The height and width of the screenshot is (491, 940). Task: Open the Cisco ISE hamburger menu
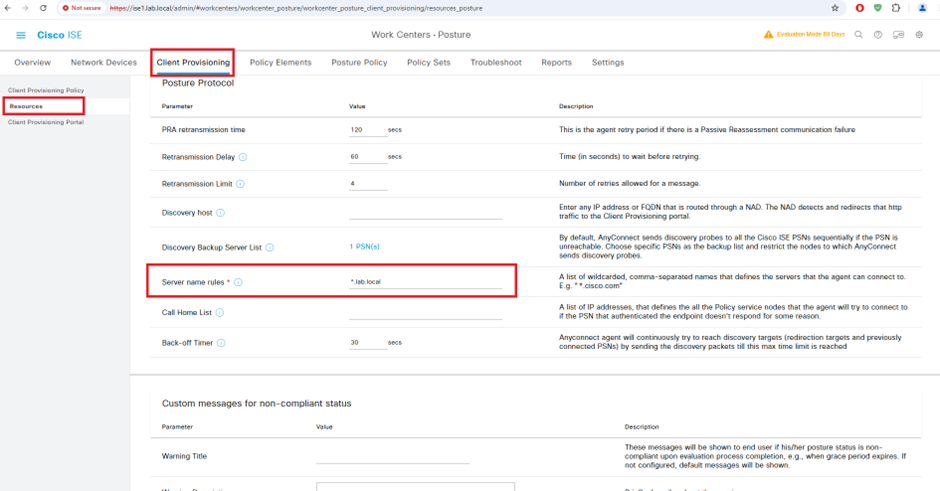[21, 35]
